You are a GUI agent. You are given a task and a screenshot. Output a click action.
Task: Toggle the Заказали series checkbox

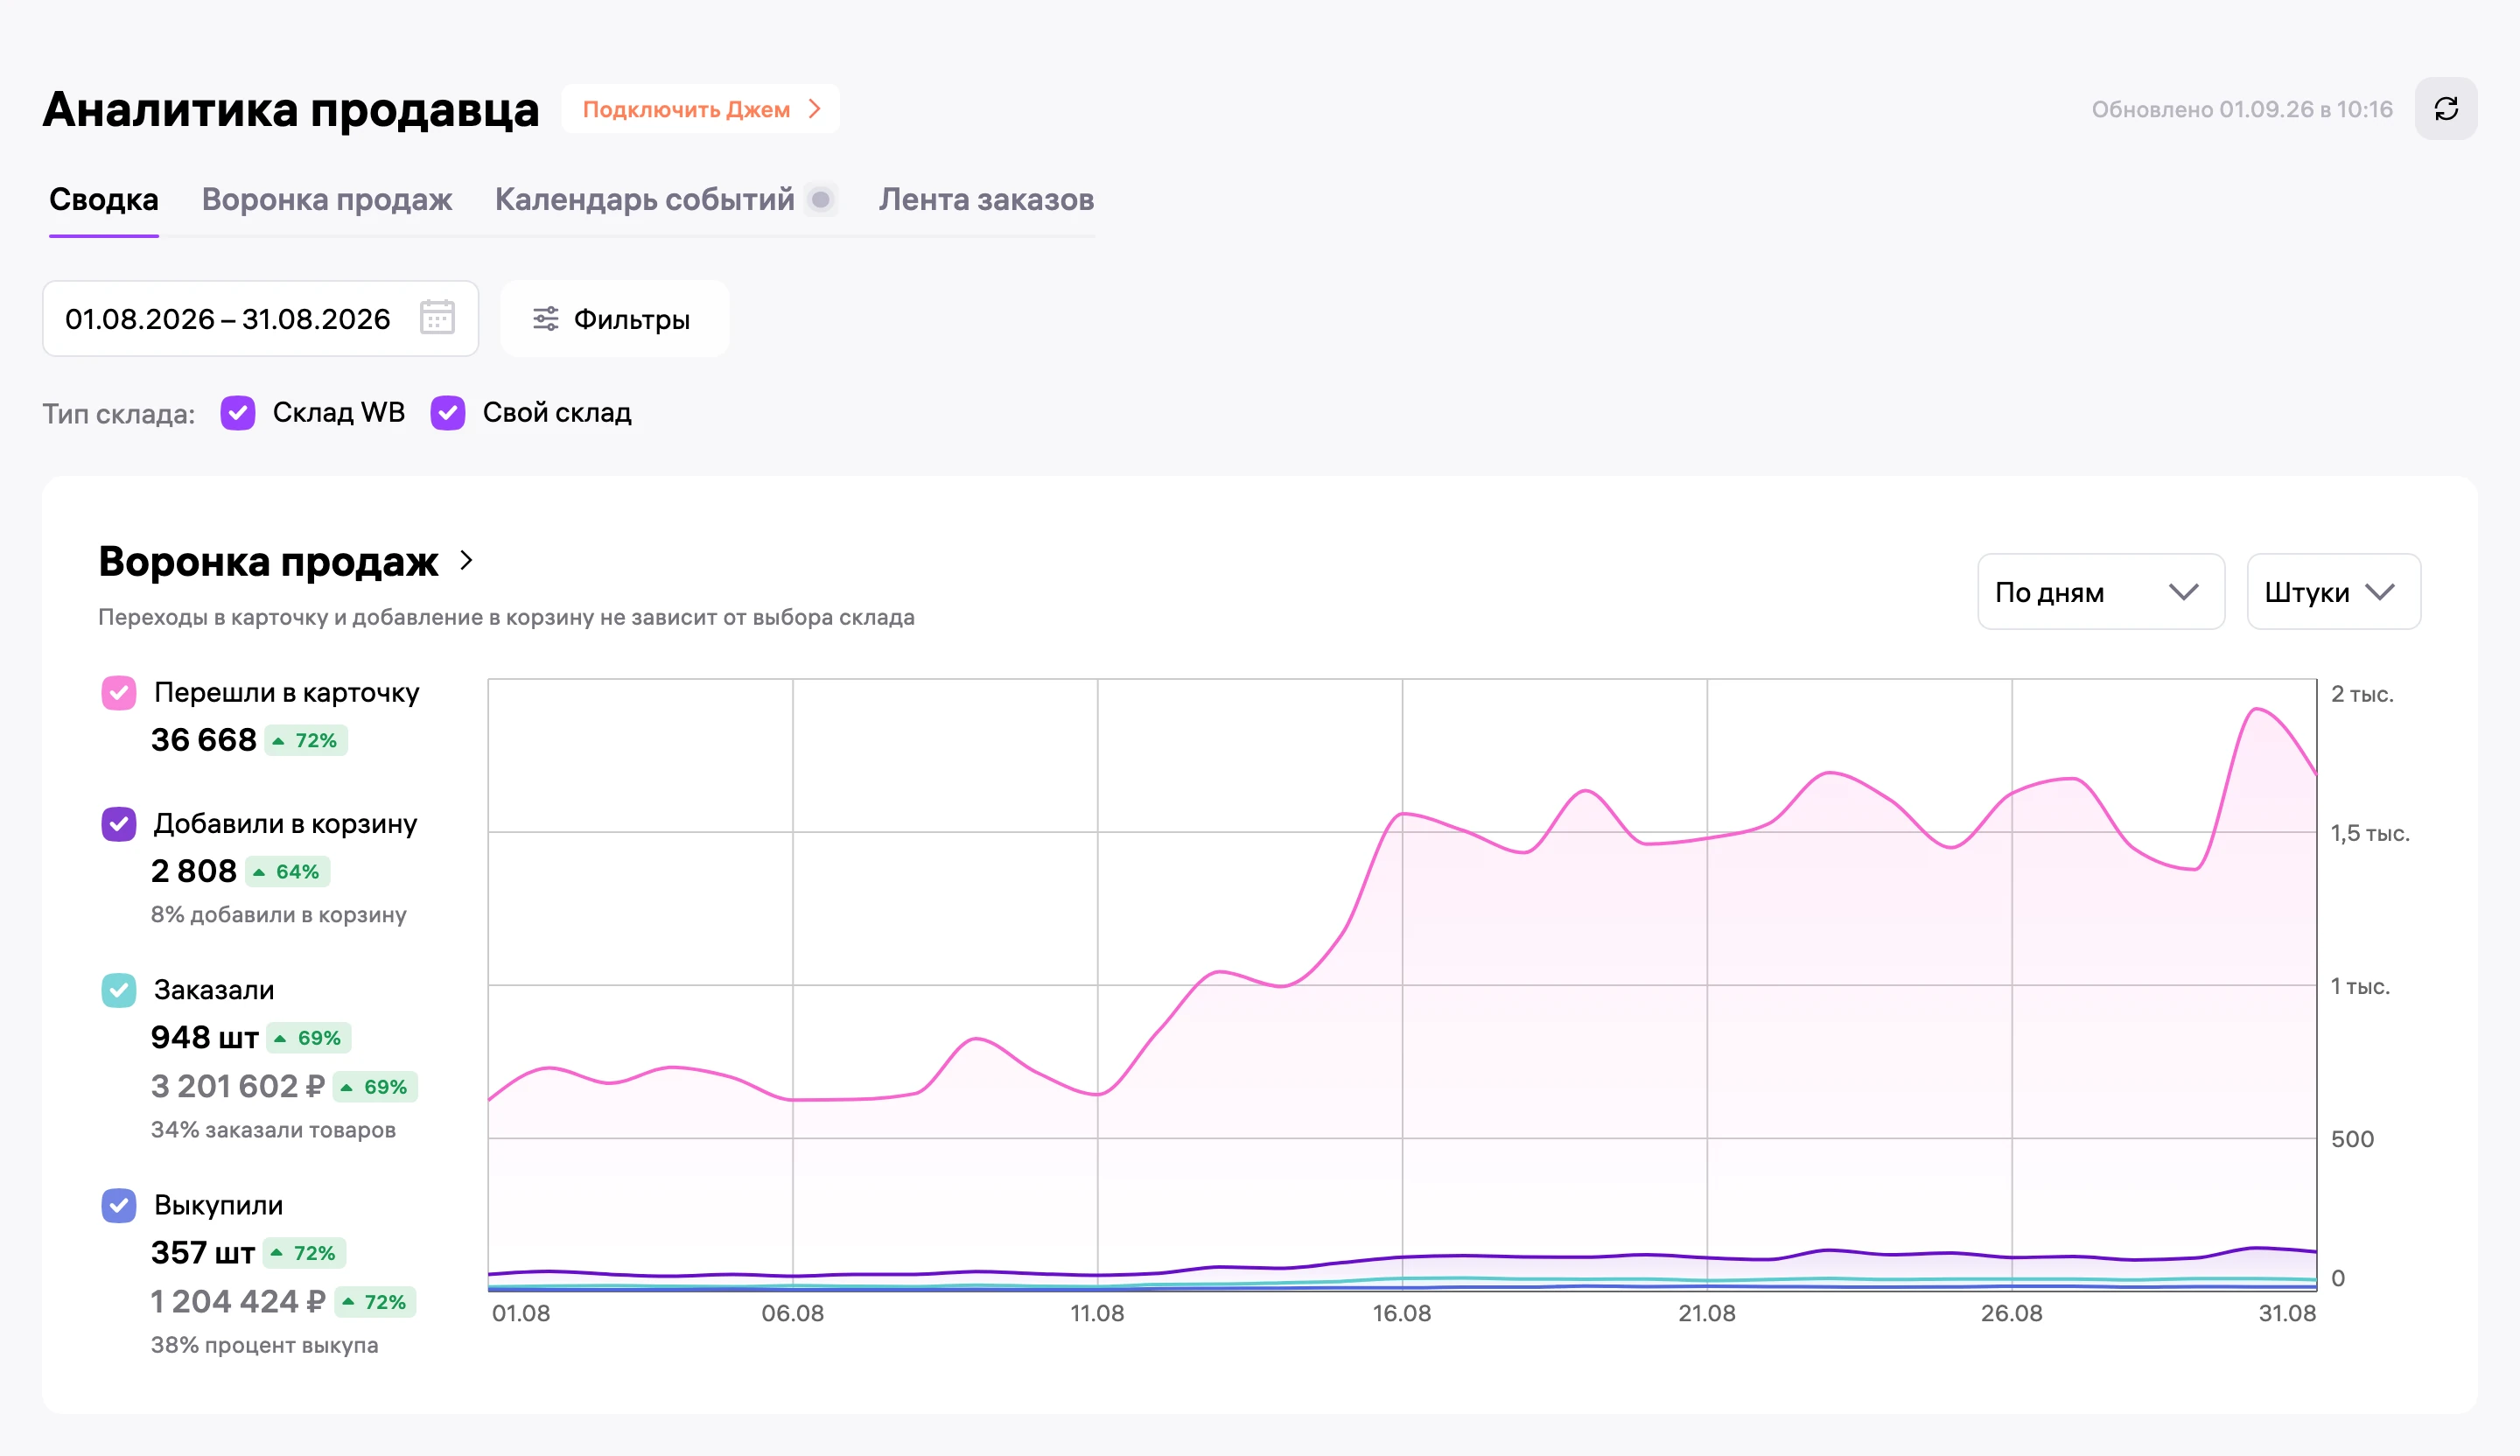119,991
